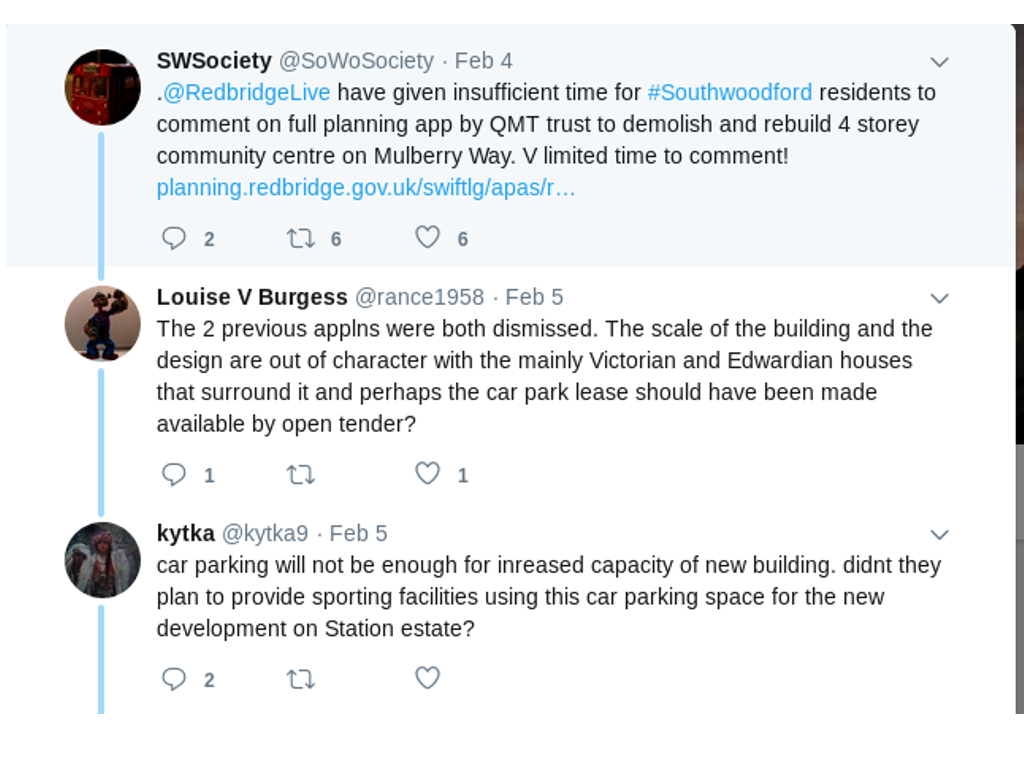
Task: Expand options menu on Louise's tweet
Action: pyautogui.click(x=939, y=298)
